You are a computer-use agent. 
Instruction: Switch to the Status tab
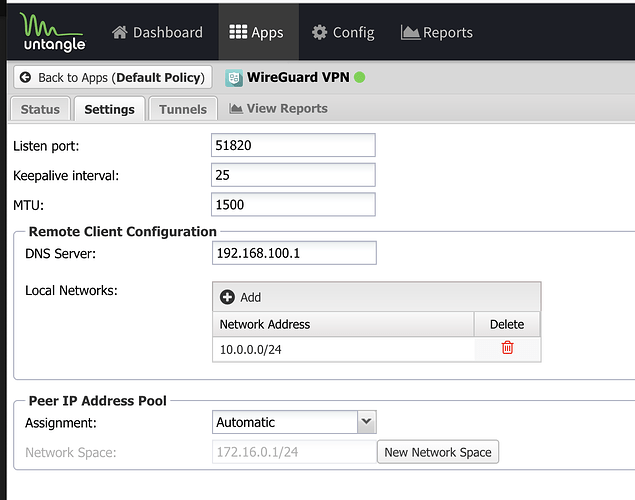point(40,109)
